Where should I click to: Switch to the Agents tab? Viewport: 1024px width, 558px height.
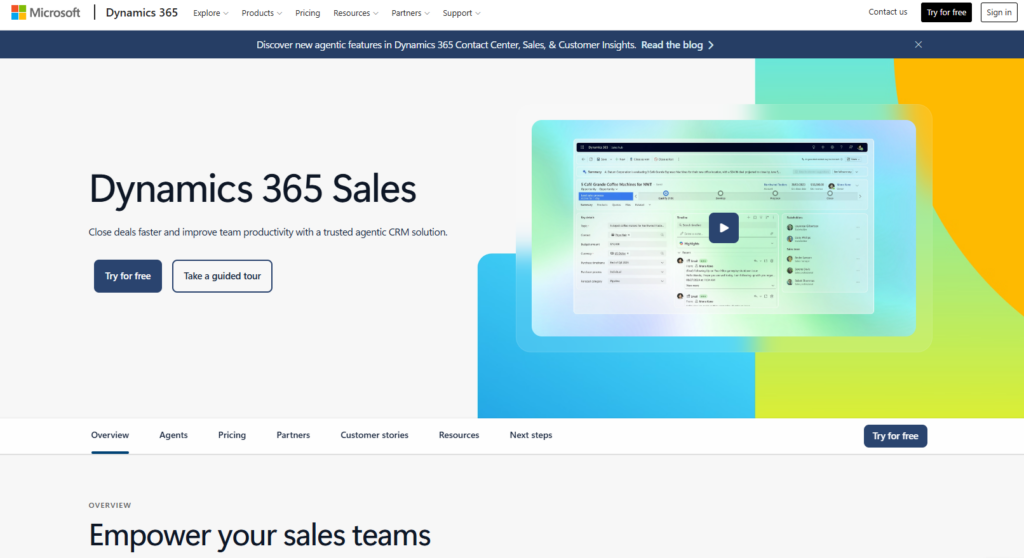(173, 435)
